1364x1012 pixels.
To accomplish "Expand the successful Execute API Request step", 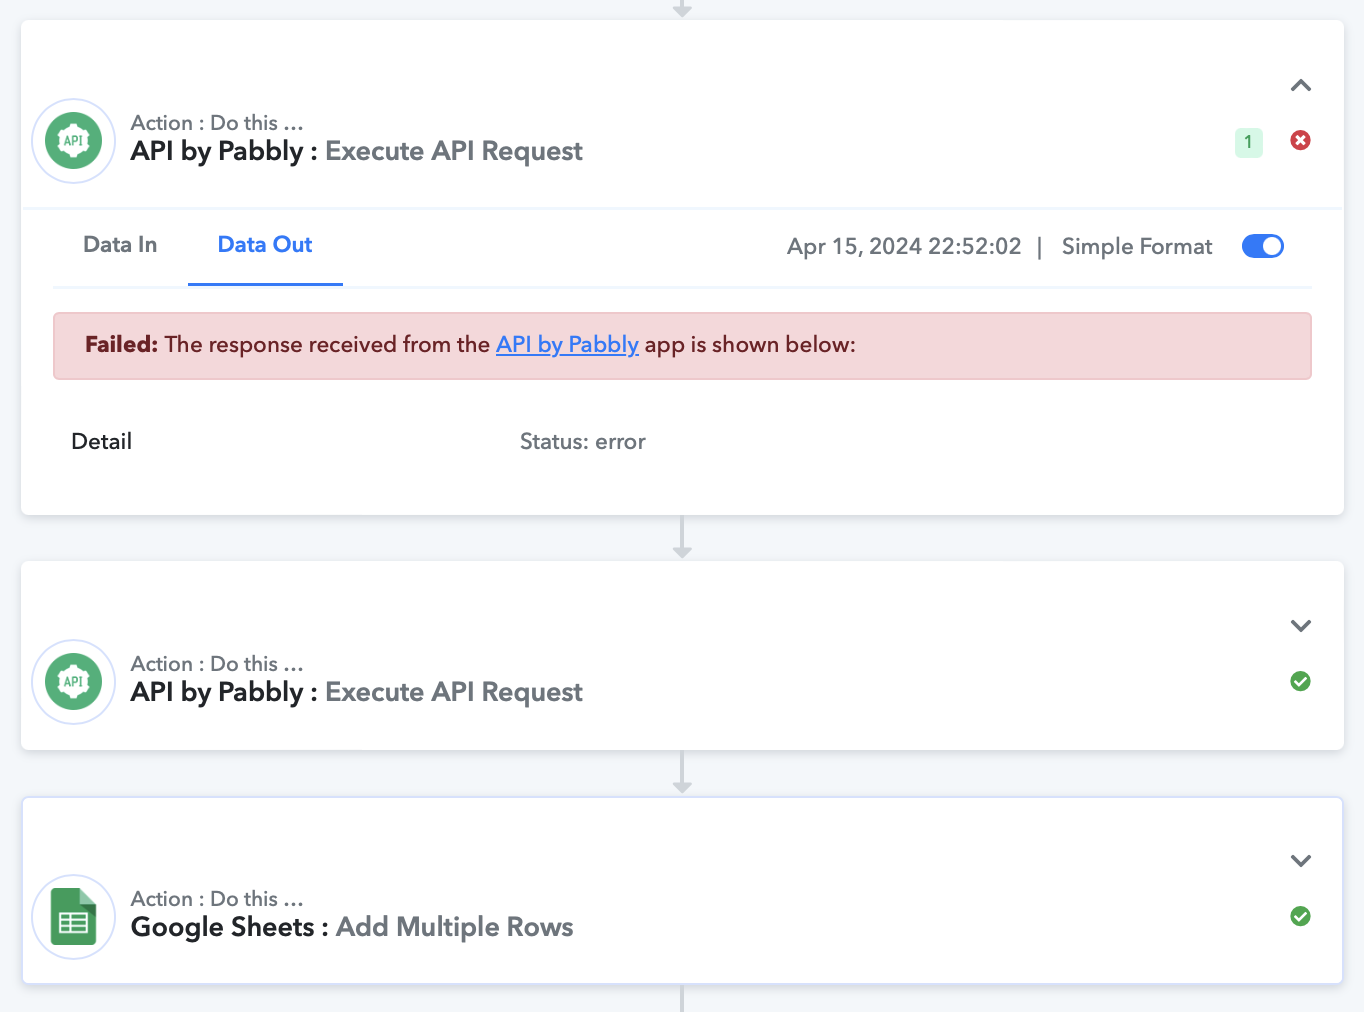I will tap(1300, 626).
